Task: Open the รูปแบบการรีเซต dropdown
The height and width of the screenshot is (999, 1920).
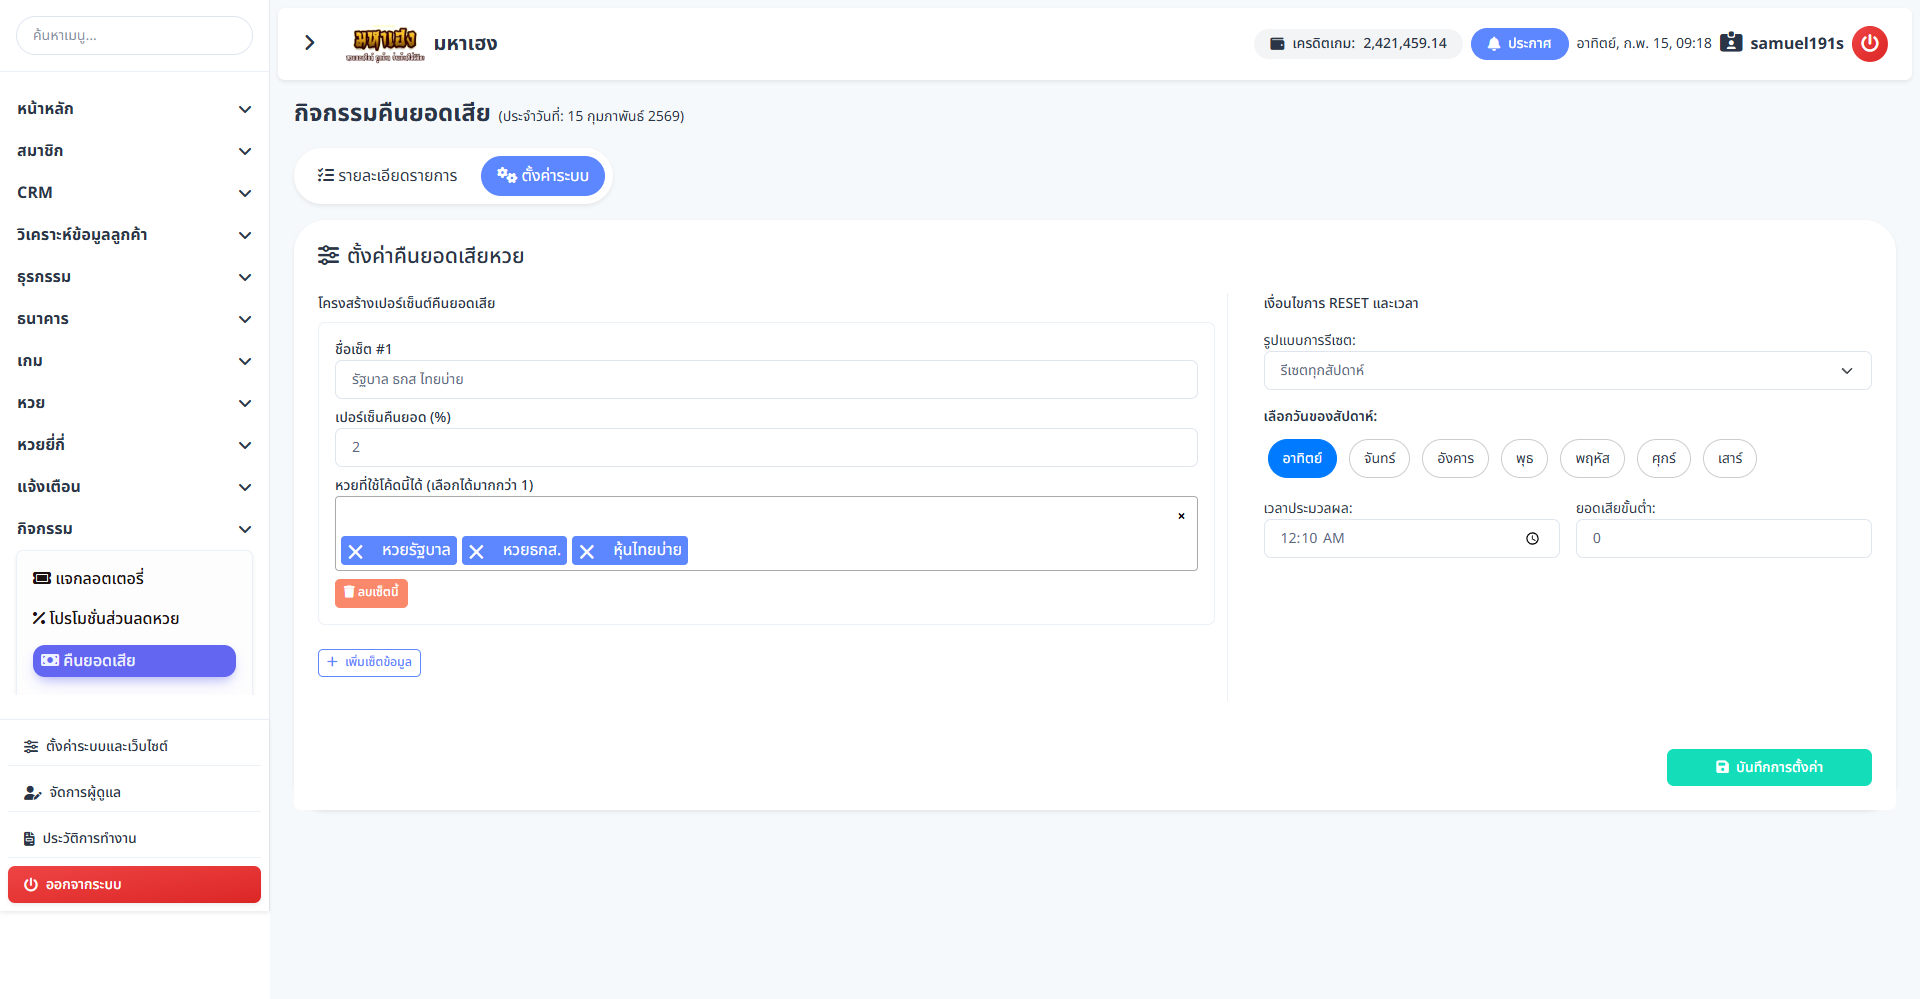Action: coord(1566,370)
